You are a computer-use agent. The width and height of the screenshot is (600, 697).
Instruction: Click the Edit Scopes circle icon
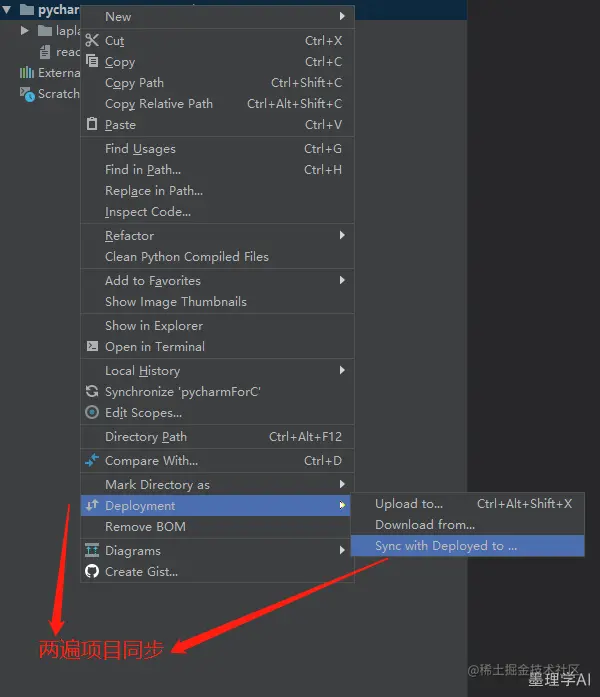[x=92, y=413]
